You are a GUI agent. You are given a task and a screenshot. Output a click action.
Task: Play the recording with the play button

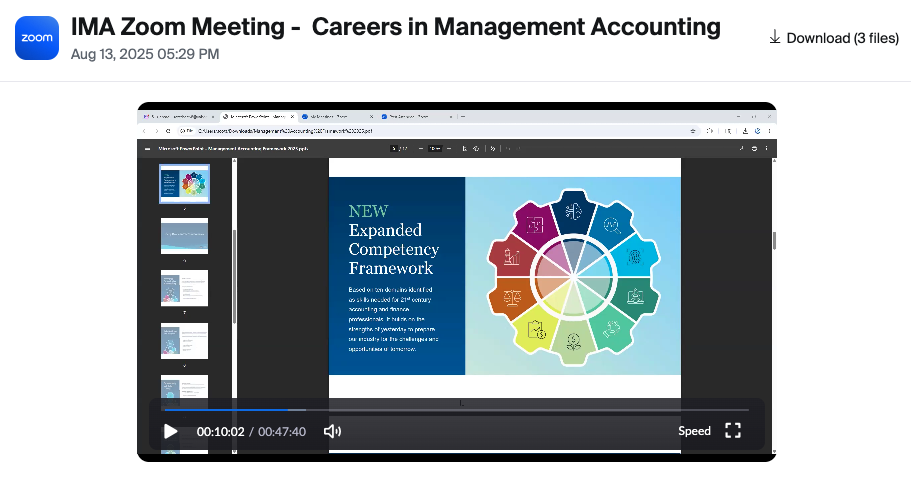(x=170, y=431)
